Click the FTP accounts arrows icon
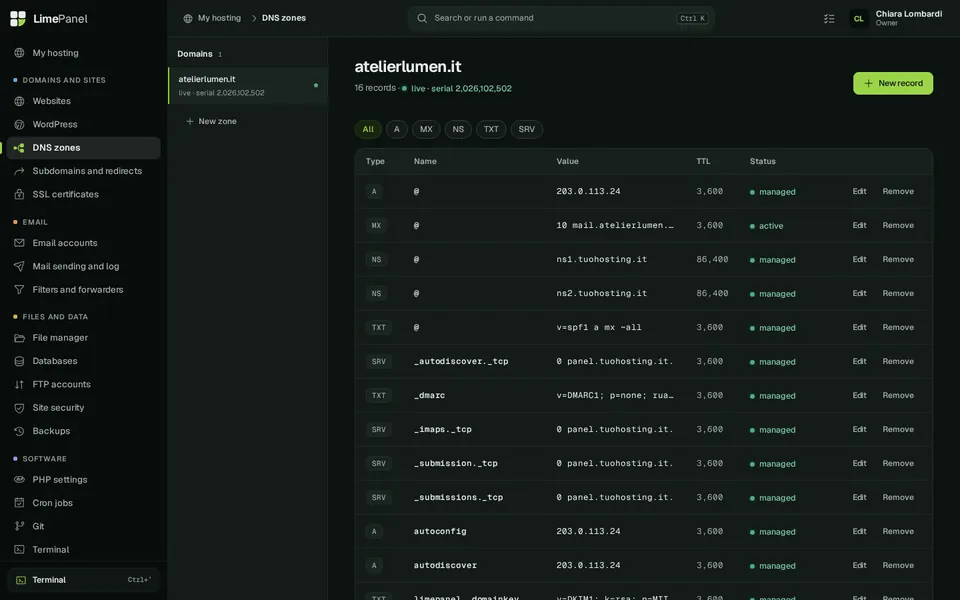Image resolution: width=960 pixels, height=600 pixels. (x=20, y=384)
